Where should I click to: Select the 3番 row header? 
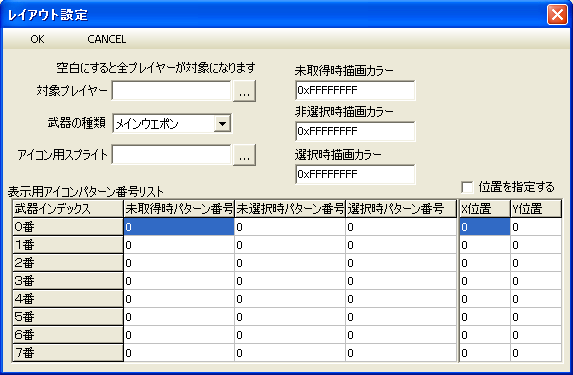point(68,281)
